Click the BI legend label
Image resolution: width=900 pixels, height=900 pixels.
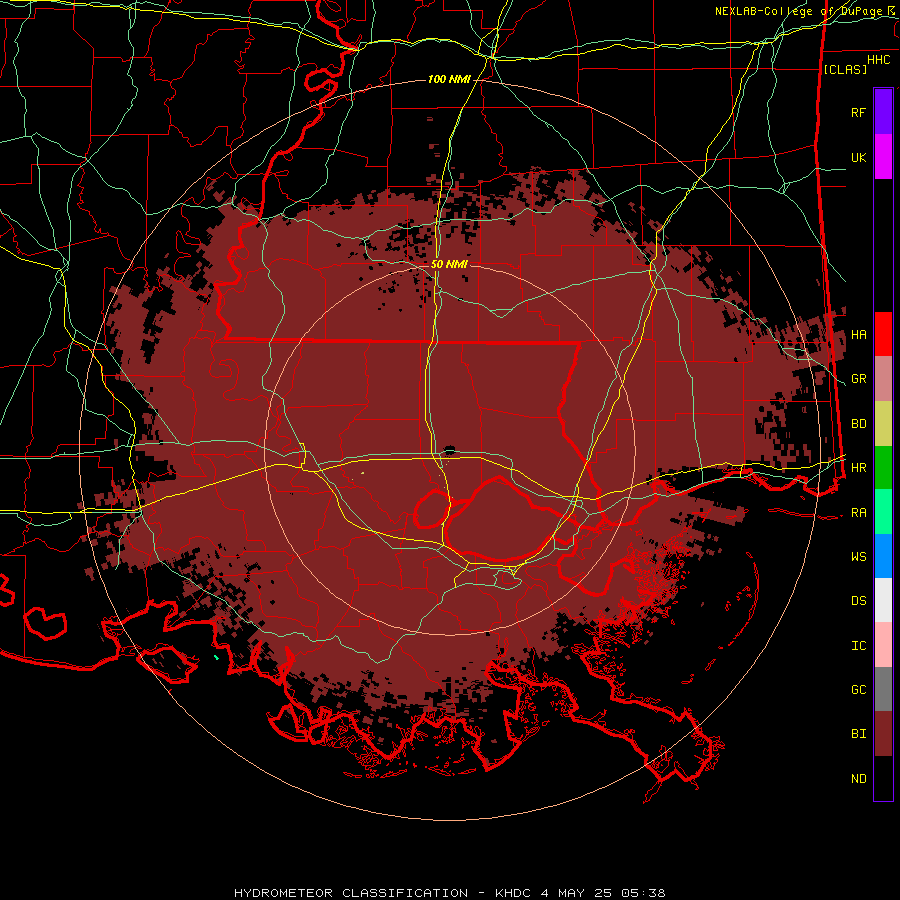[x=858, y=734]
